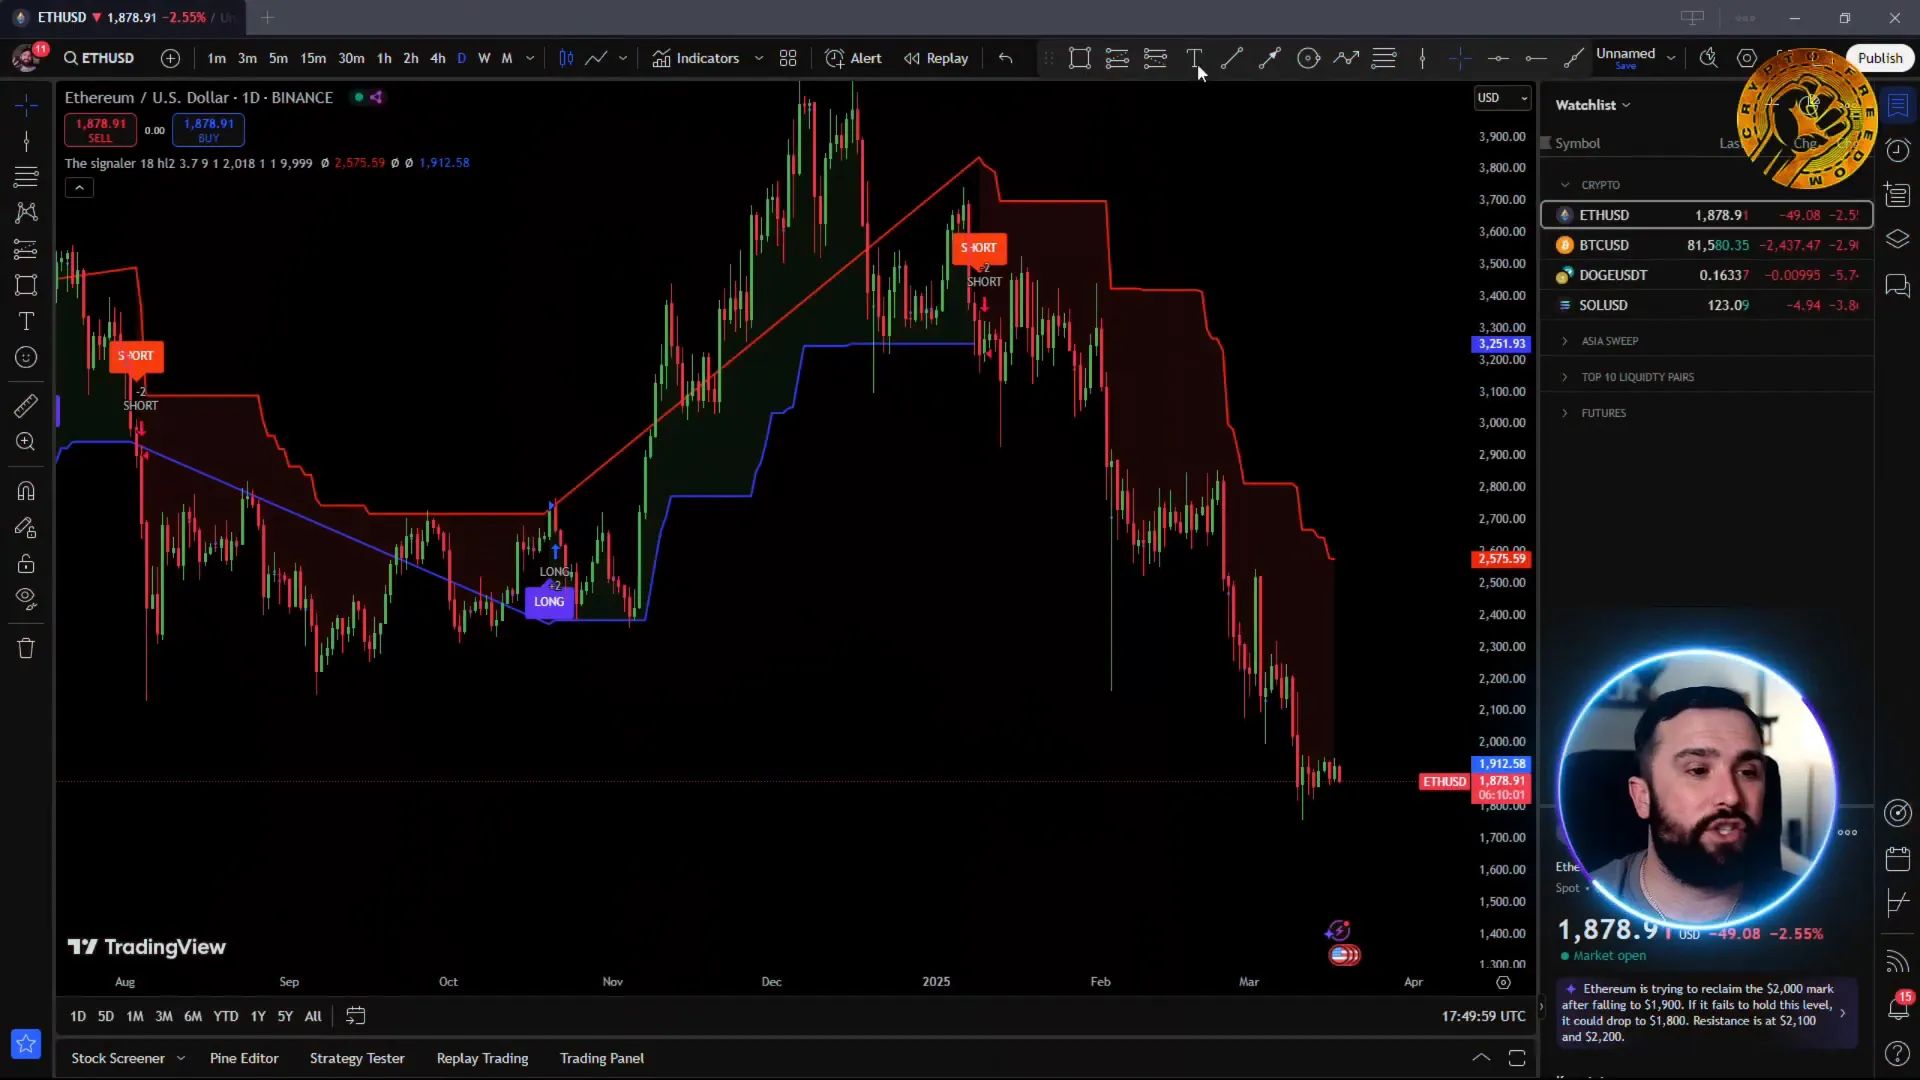
Task: Select DOGEUSDT in the watchlist
Action: pos(1707,275)
